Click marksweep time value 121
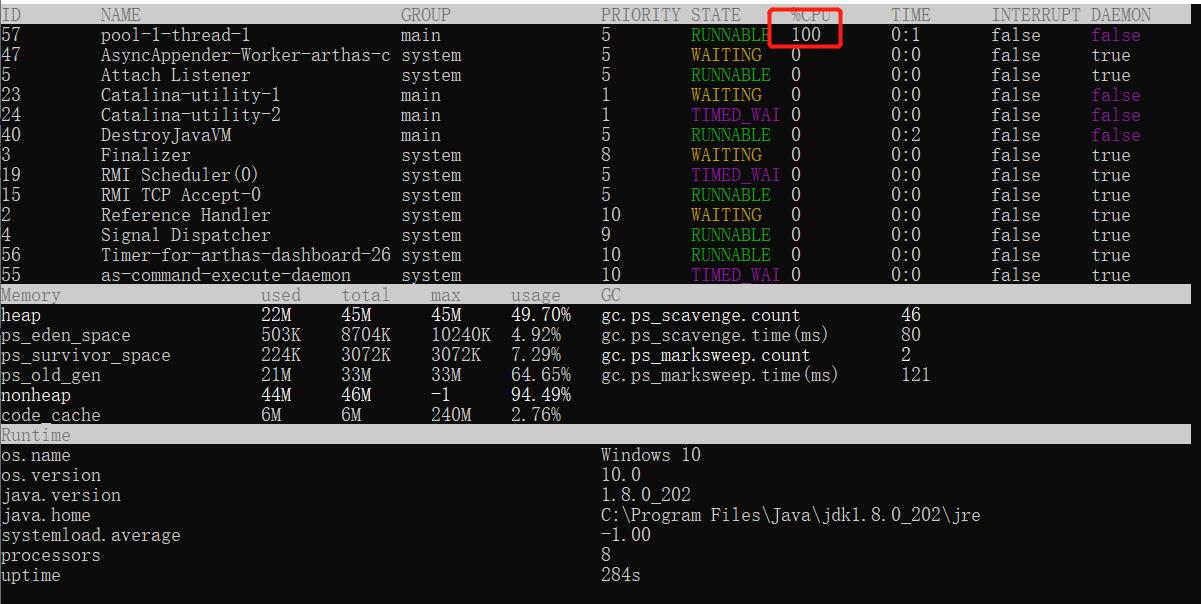 pyautogui.click(x=916, y=375)
